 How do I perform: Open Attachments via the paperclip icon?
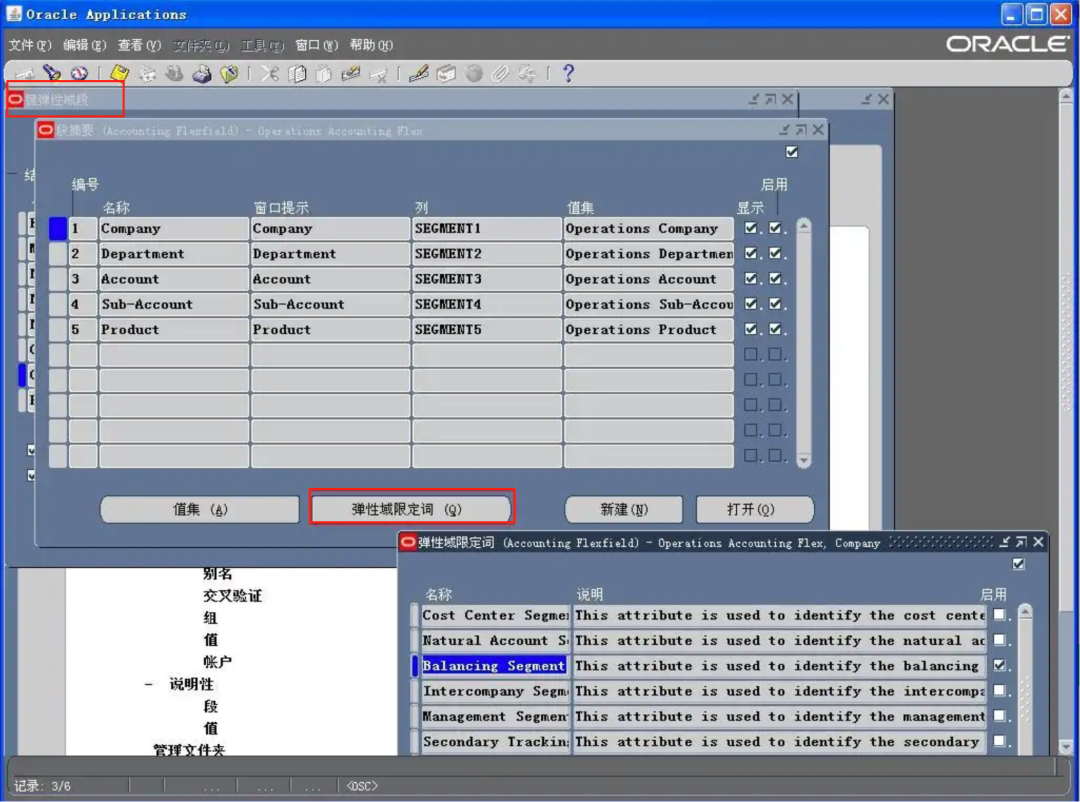pos(500,74)
